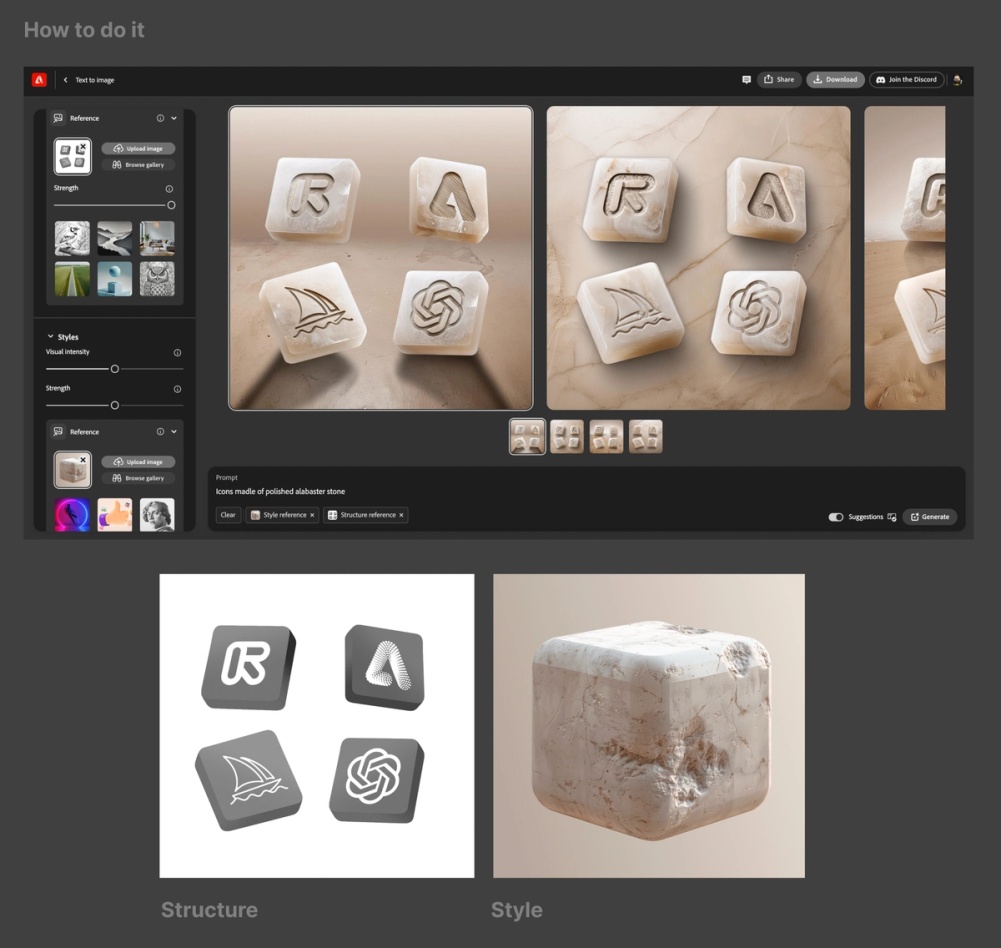Viewport: 1001px width, 948px height.
Task: Click the Share button
Action: pos(779,80)
